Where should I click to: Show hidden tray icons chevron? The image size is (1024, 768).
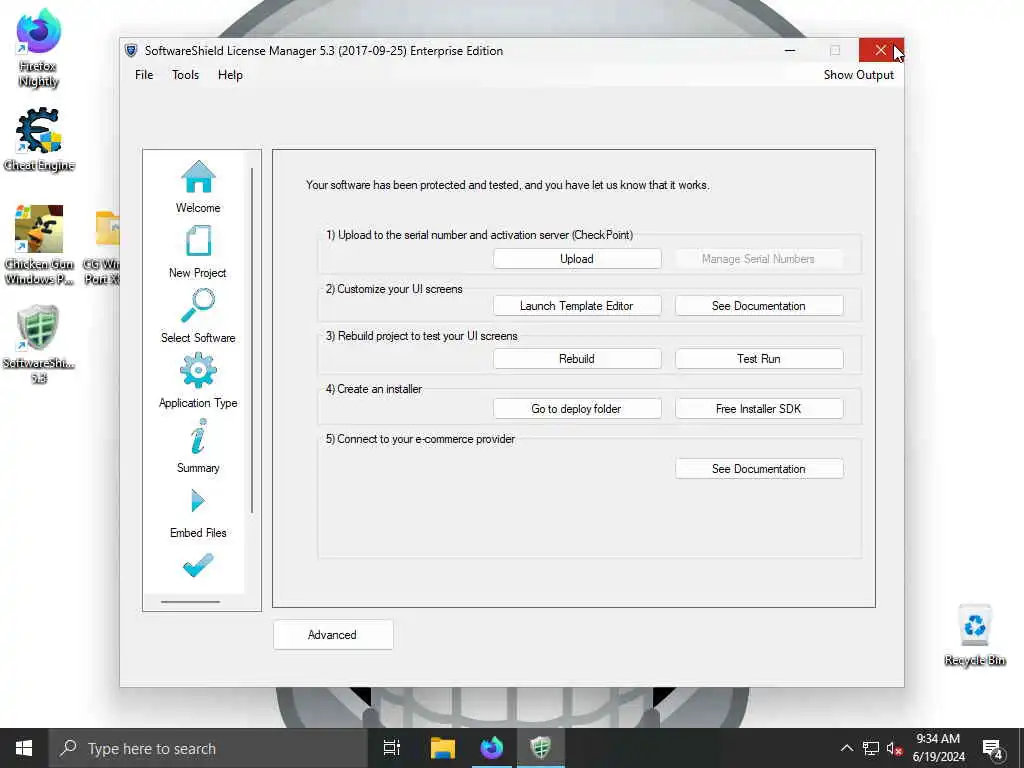[847, 748]
